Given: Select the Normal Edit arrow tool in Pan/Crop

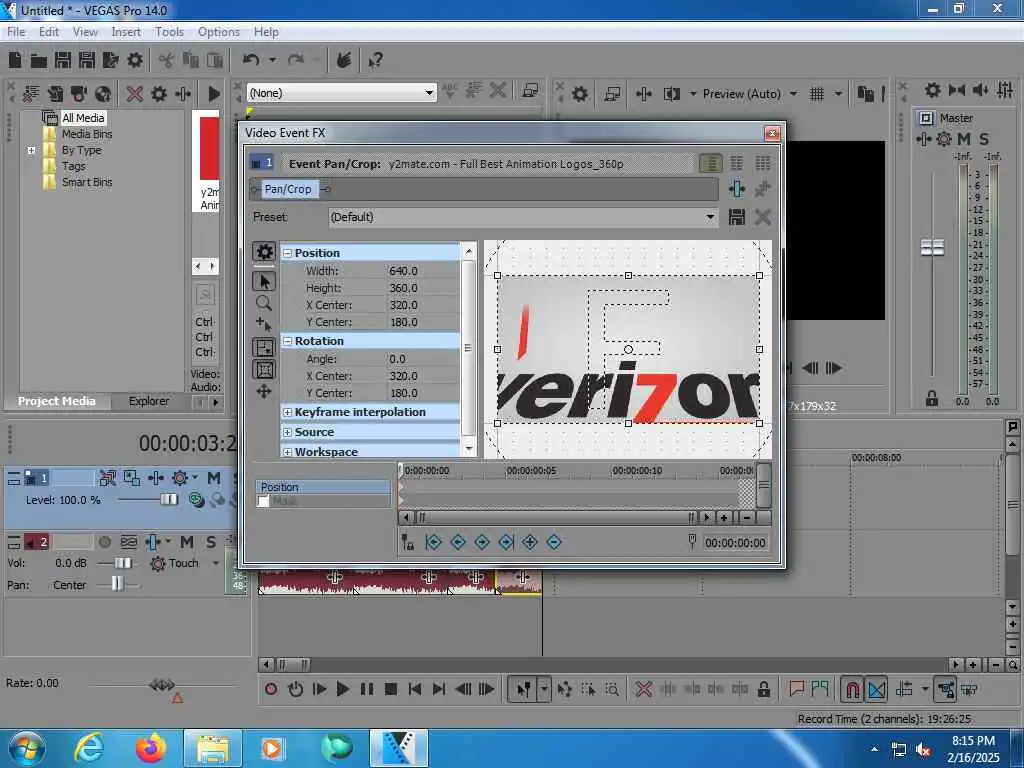Looking at the screenshot, I should (264, 281).
